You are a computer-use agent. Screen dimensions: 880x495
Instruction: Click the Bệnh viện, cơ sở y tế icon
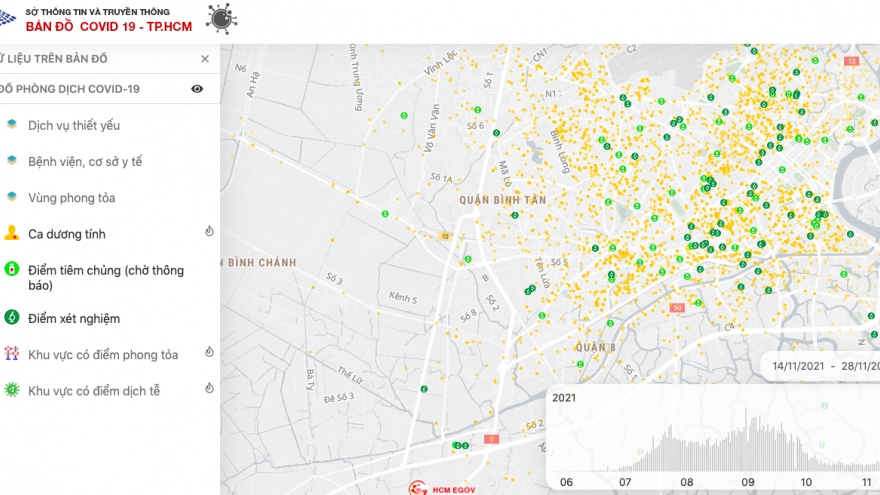point(11,161)
